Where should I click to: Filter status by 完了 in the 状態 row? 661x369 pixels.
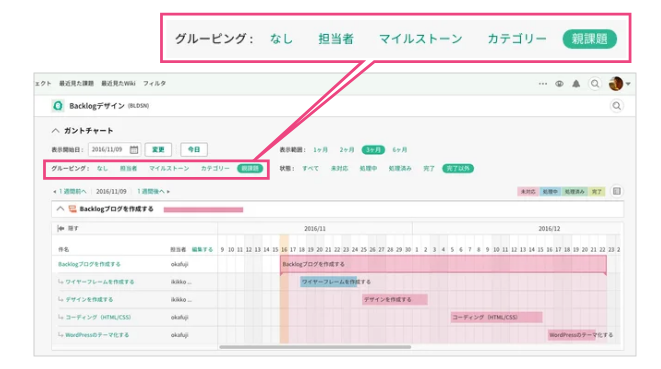[429, 168]
